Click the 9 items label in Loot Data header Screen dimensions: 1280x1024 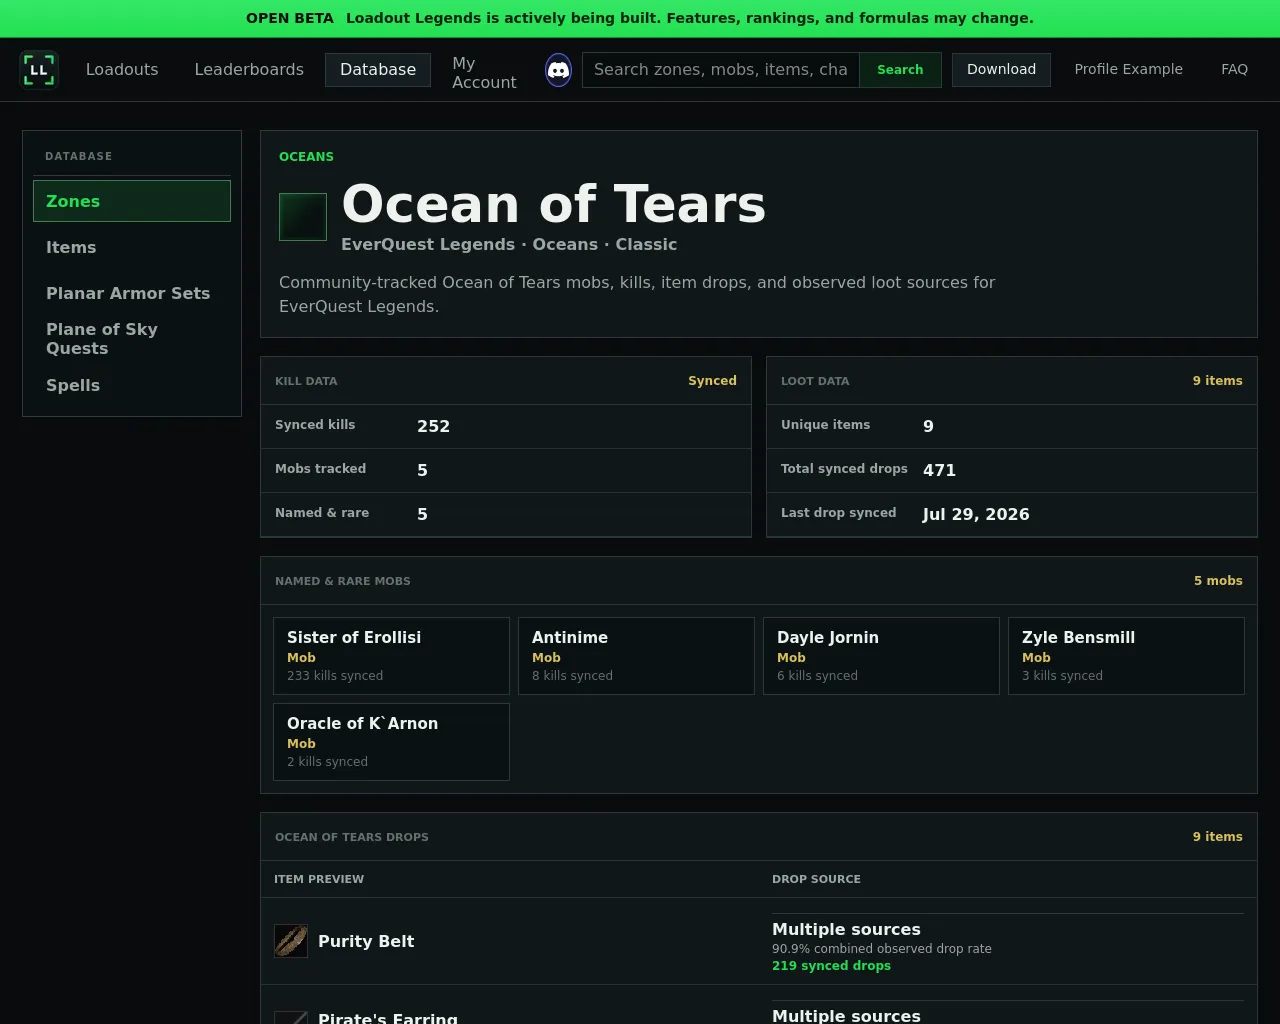coord(1218,381)
